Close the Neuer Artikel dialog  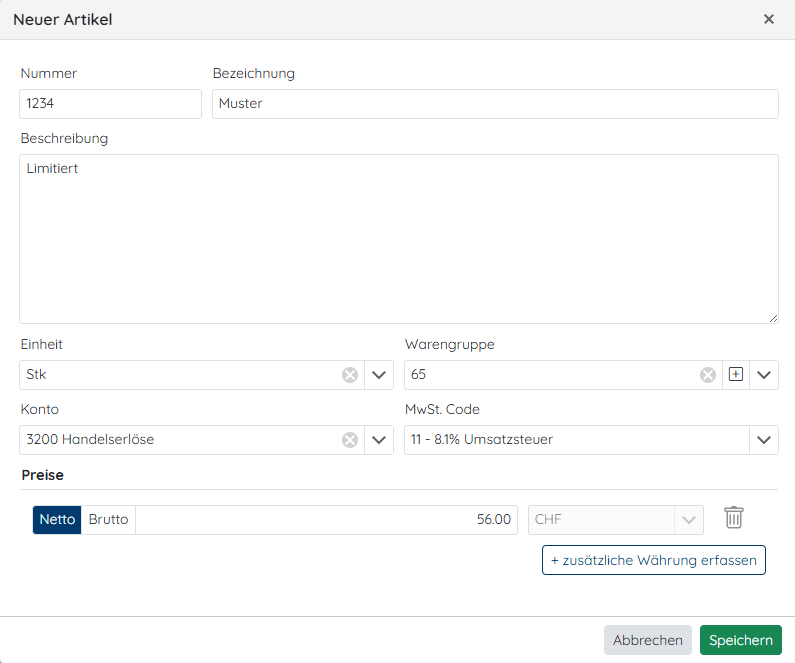[769, 19]
